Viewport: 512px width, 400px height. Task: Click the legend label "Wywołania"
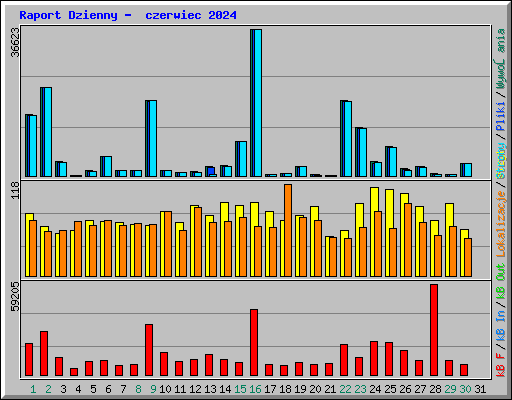pos(501,59)
